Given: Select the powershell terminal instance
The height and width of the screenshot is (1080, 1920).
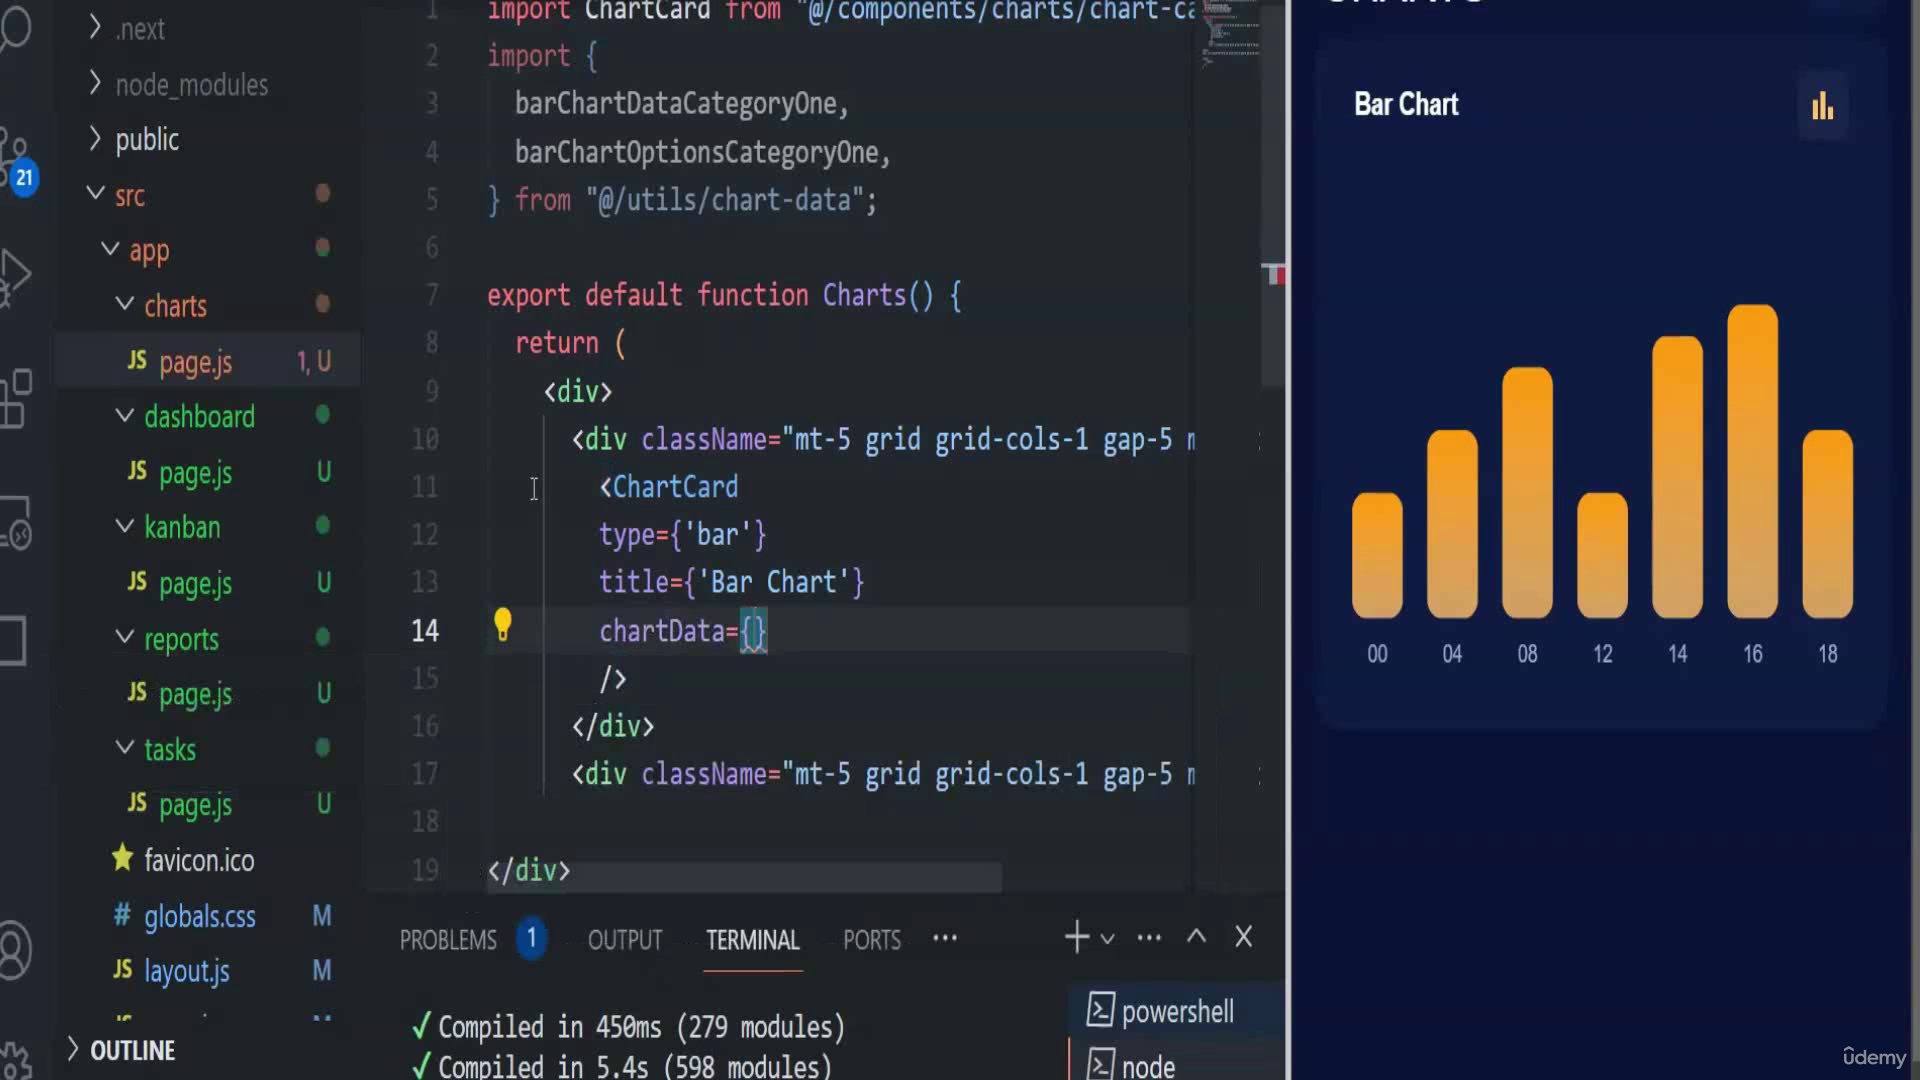Looking at the screenshot, I should [x=1176, y=1011].
